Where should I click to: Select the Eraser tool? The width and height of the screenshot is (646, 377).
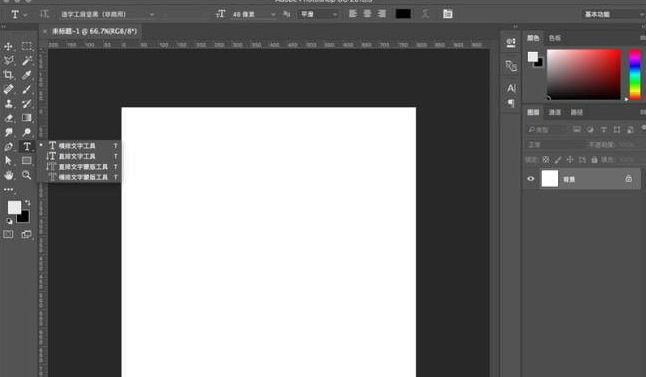click(x=8, y=118)
